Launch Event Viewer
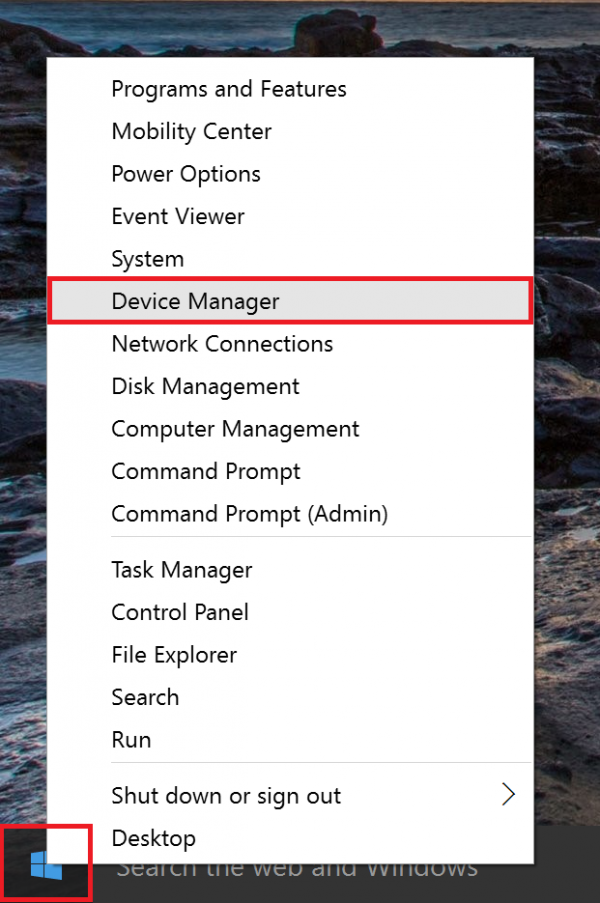This screenshot has height=903, width=600. click(178, 216)
